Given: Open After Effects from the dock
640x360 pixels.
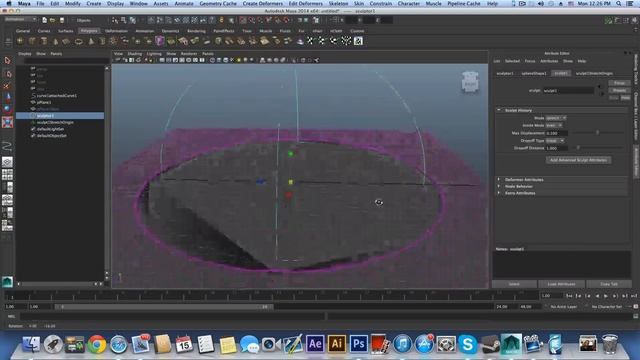Looking at the screenshot, I should [x=315, y=344].
